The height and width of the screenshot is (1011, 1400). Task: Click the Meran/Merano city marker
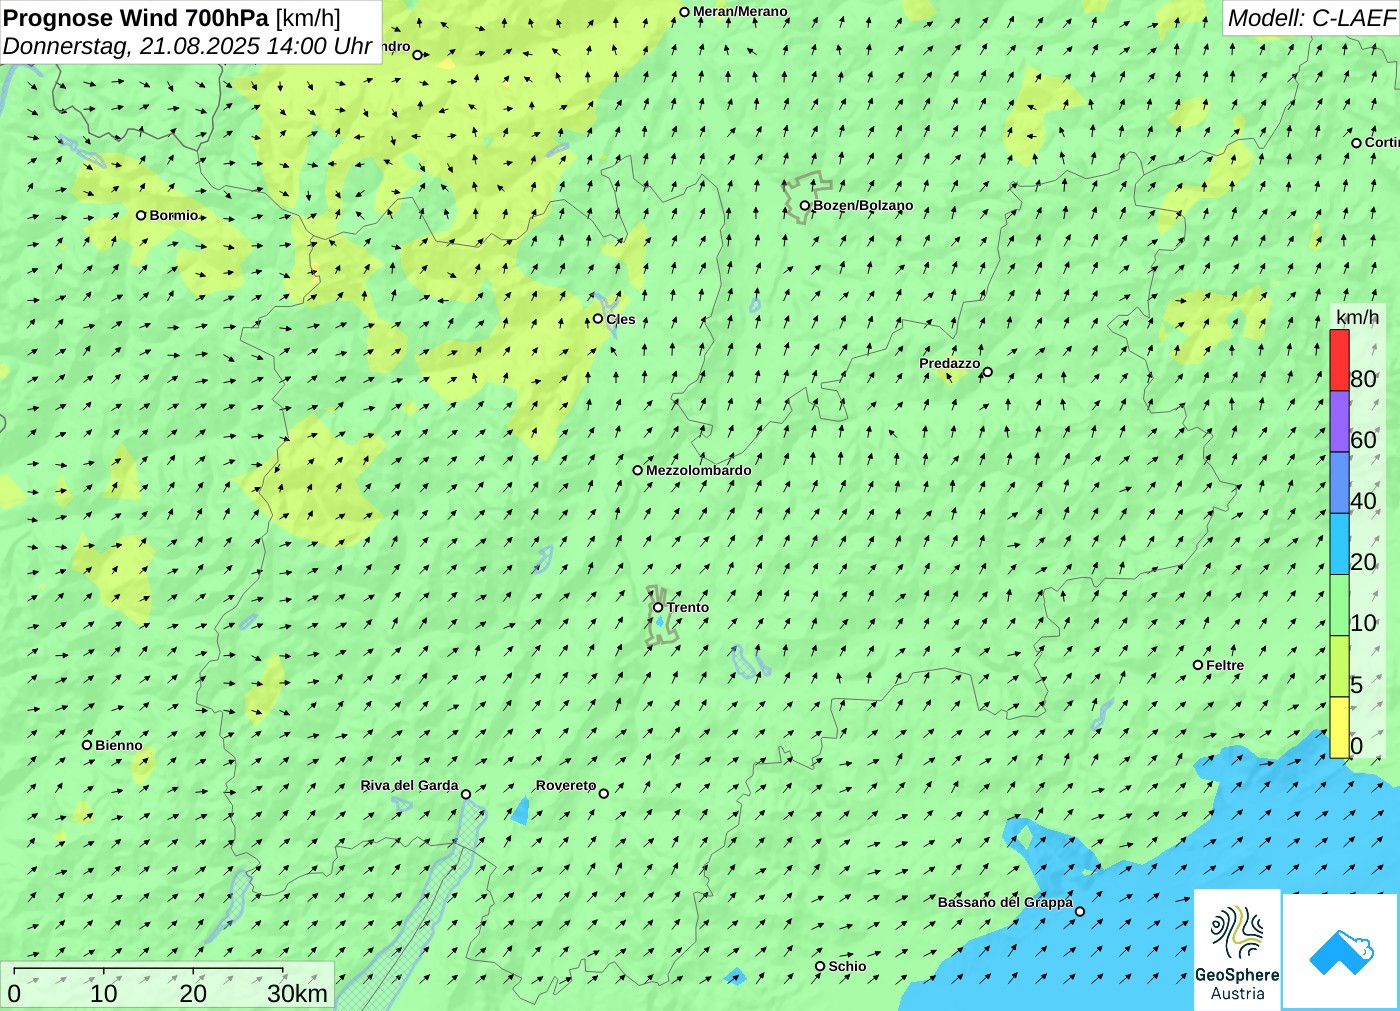[x=684, y=12]
